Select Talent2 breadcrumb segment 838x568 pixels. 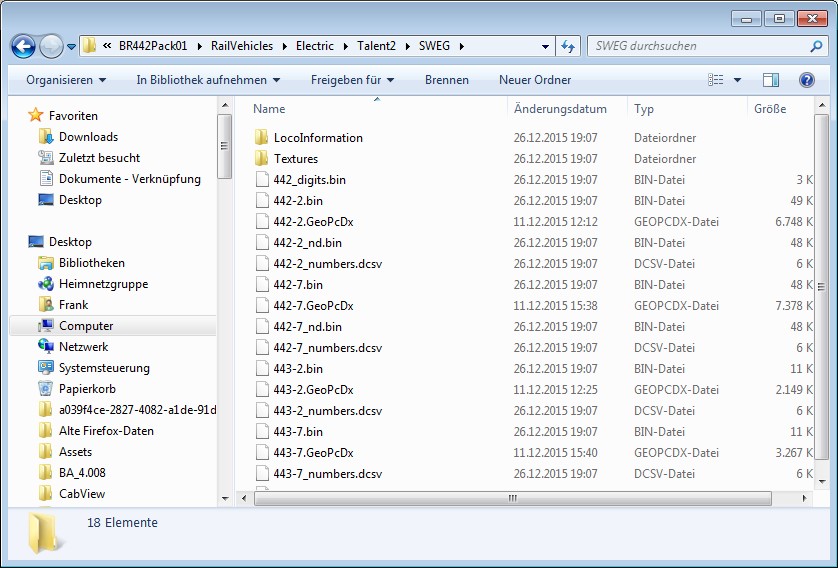coord(376,46)
